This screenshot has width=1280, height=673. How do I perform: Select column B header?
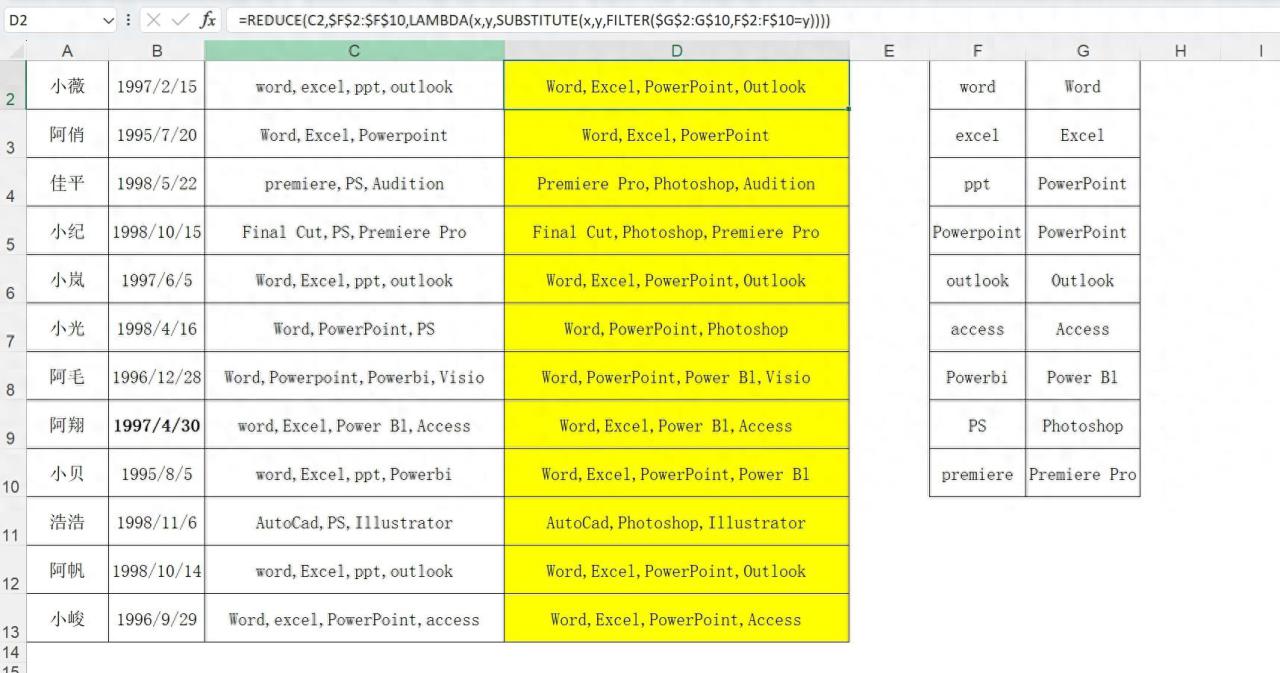(157, 51)
